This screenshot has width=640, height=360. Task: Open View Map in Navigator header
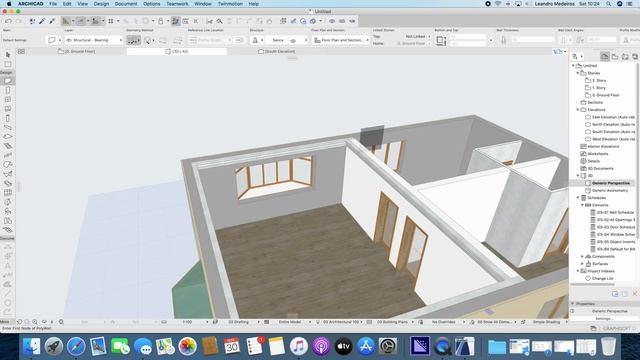[x=615, y=57]
